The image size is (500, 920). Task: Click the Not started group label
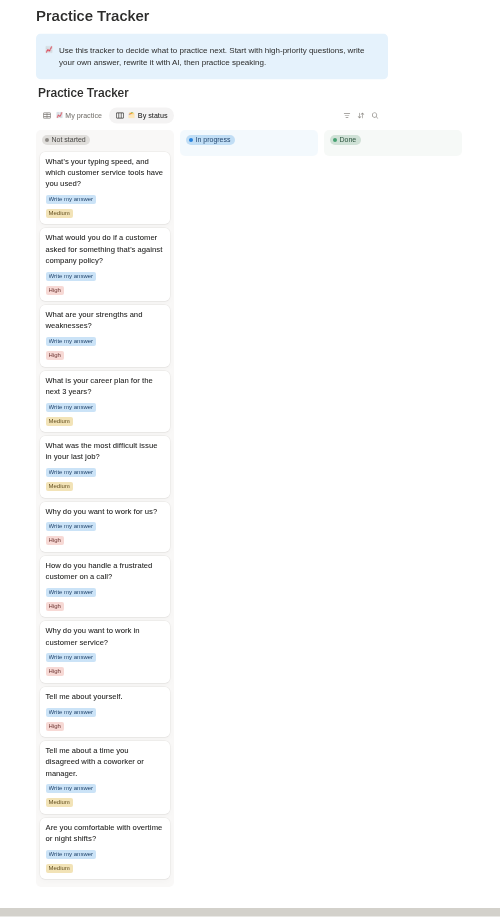click(66, 140)
